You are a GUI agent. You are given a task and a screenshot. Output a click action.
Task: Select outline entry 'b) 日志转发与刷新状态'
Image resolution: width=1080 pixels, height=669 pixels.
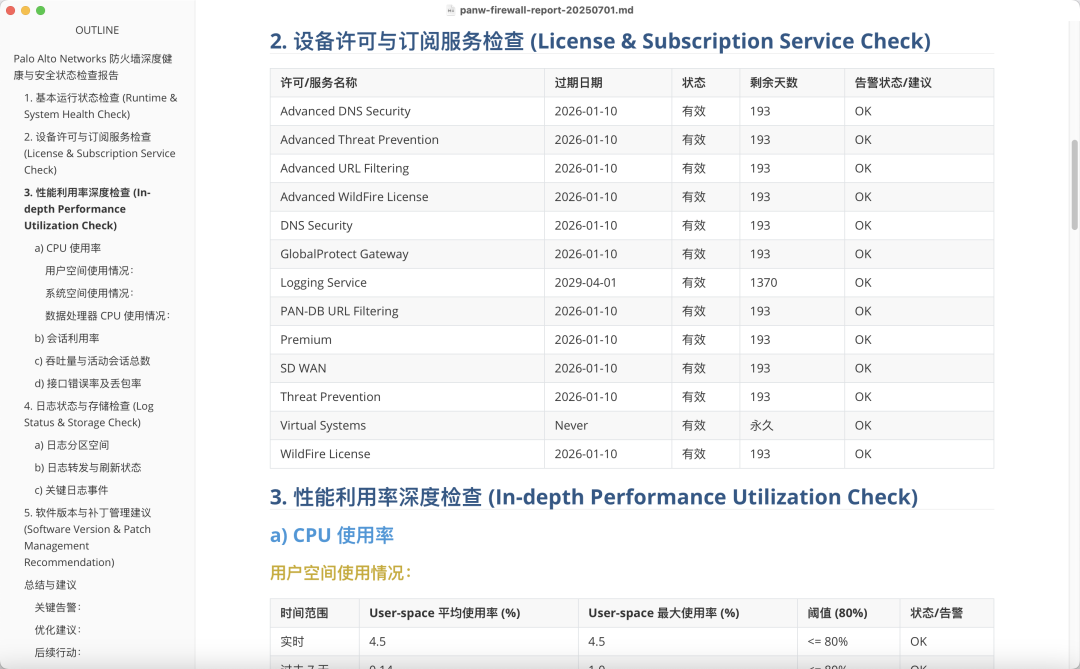click(x=87, y=468)
